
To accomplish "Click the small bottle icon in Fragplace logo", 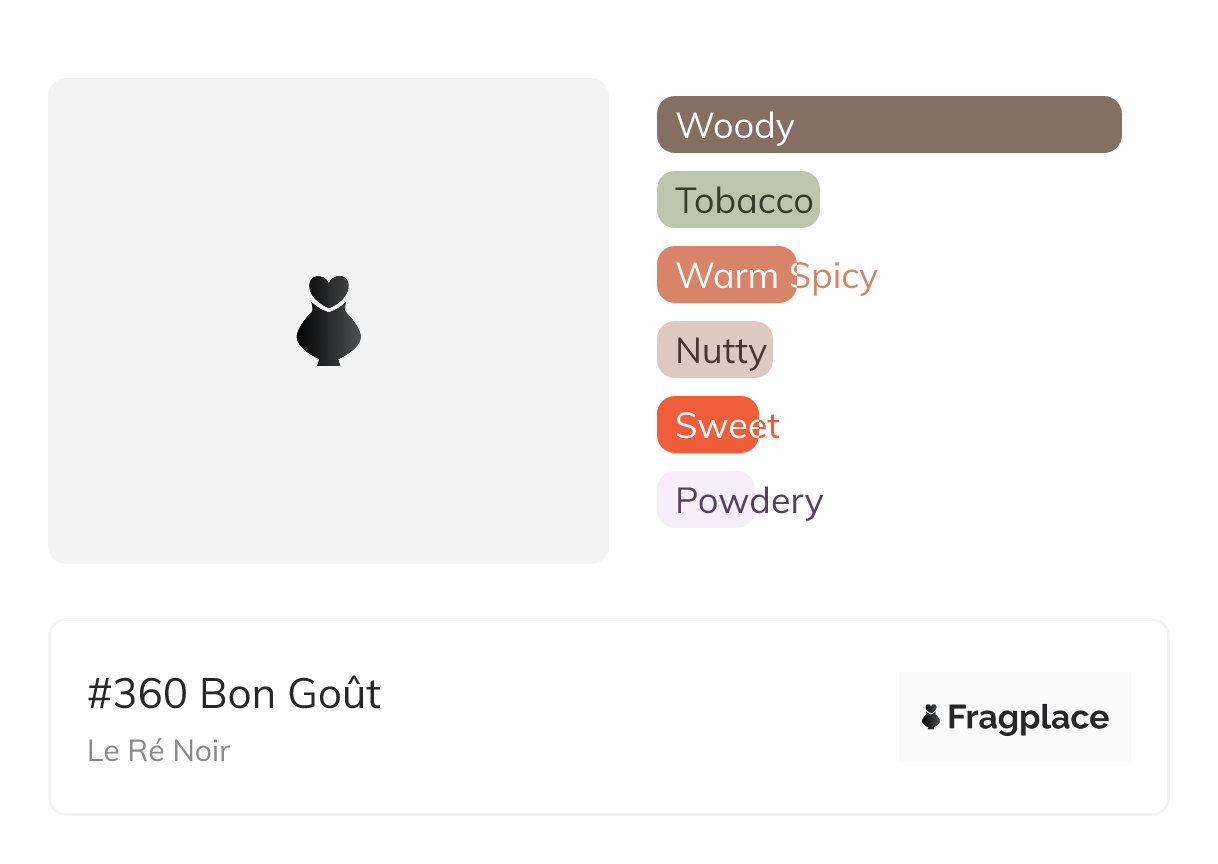I will click(x=931, y=717).
